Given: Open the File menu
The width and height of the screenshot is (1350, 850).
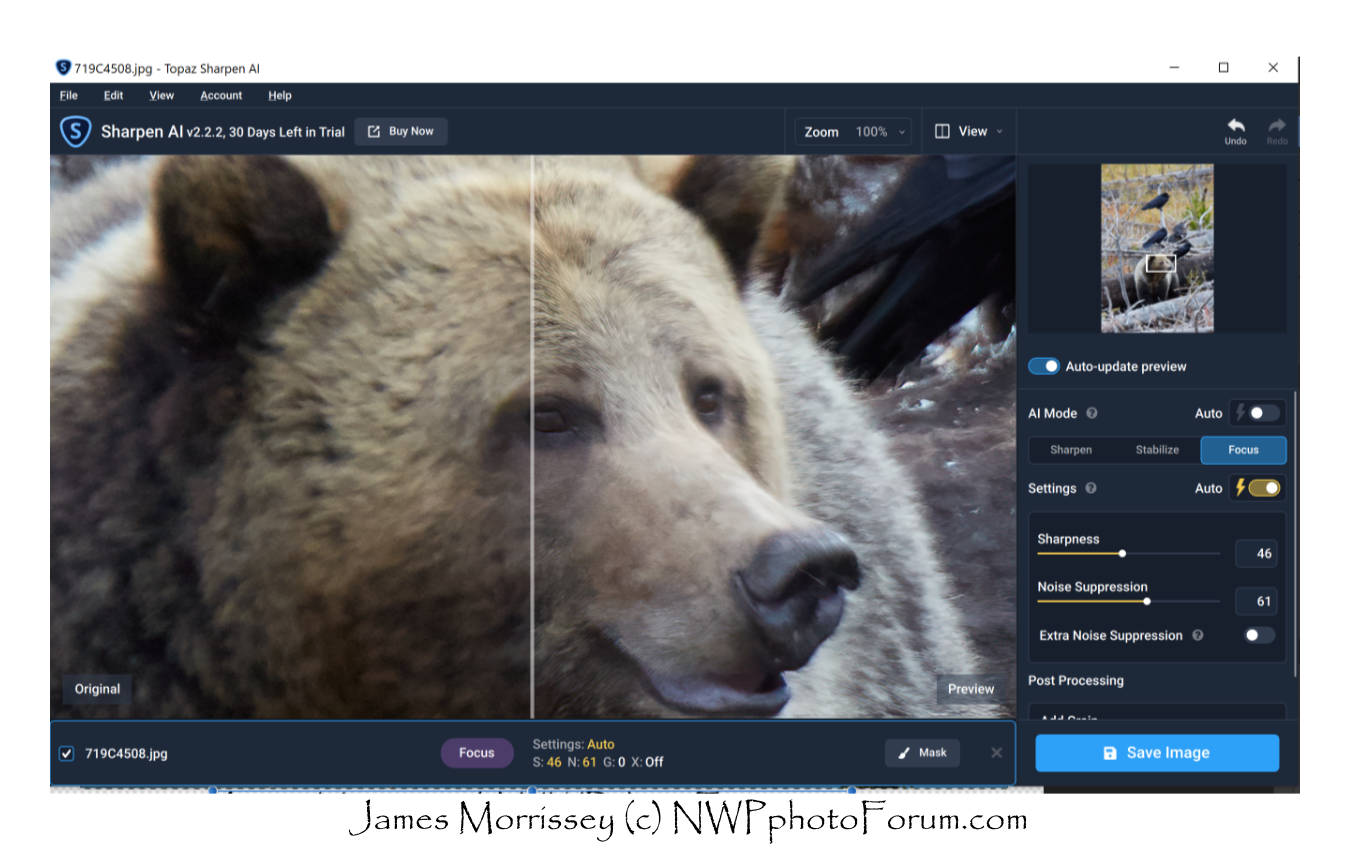Looking at the screenshot, I should (68, 95).
